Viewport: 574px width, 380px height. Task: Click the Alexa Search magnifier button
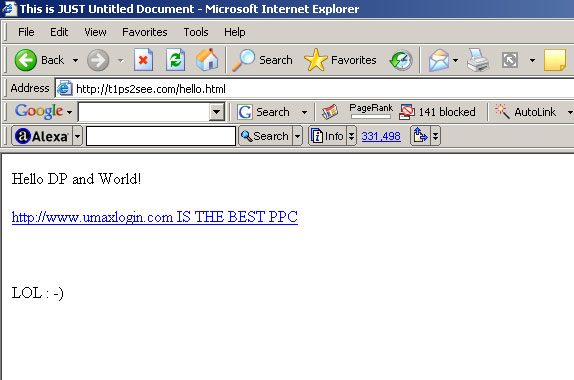point(265,136)
